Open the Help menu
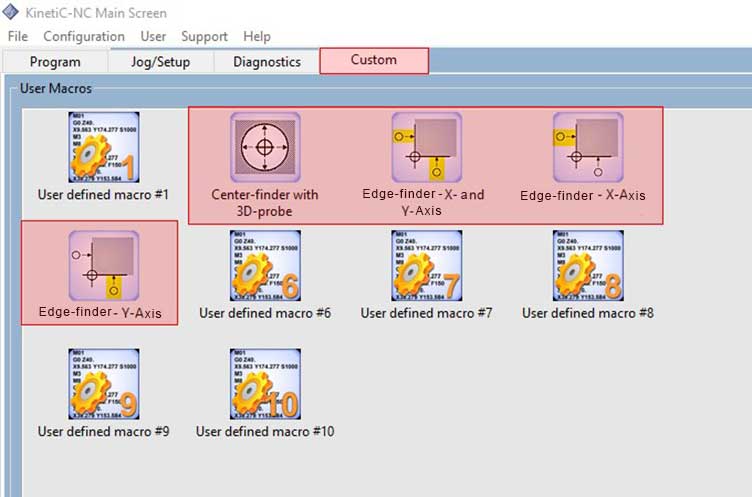Viewport: 752px width, 497px height. coord(257,36)
